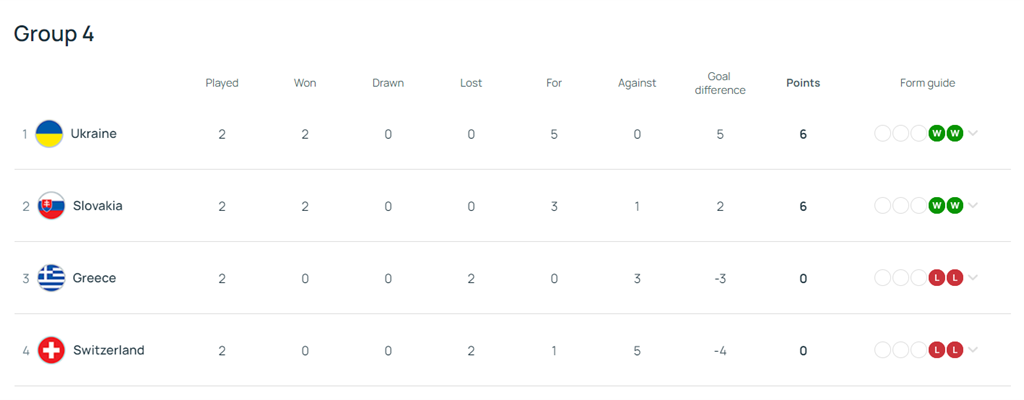Click the Slovakia flag icon
Screen dimensions: 1024x400
pyautogui.click(x=51, y=206)
